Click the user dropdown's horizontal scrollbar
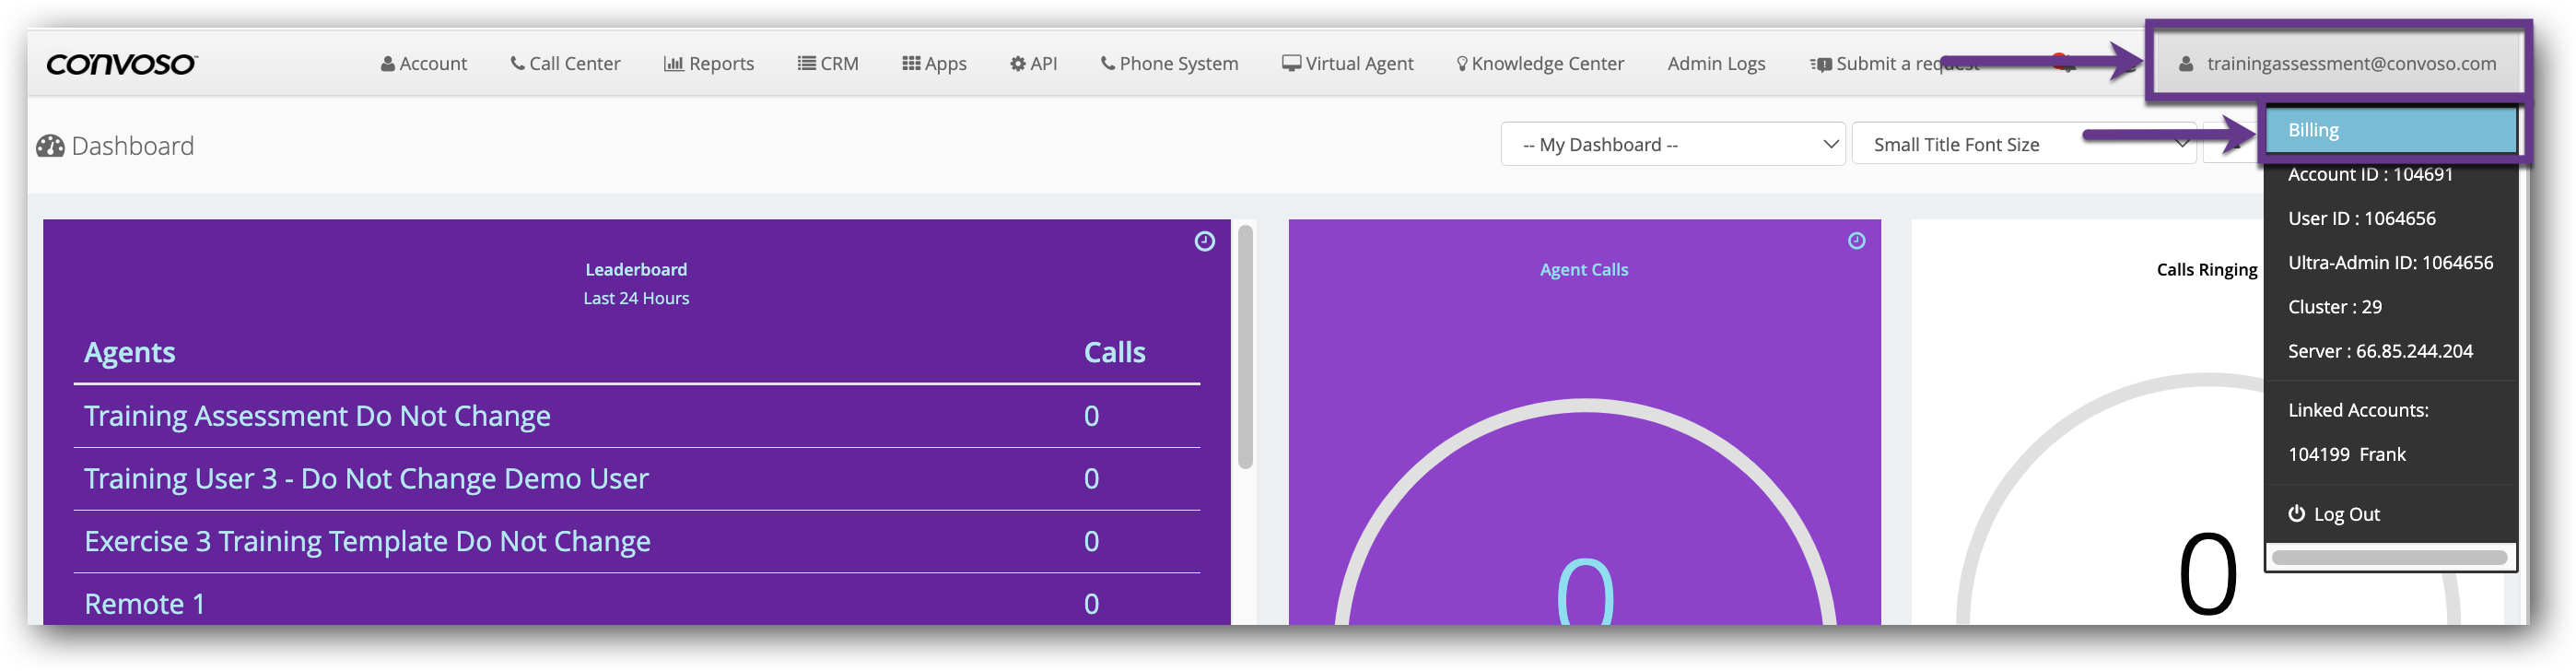Screen dimensions: 2576x671 (x=2389, y=557)
